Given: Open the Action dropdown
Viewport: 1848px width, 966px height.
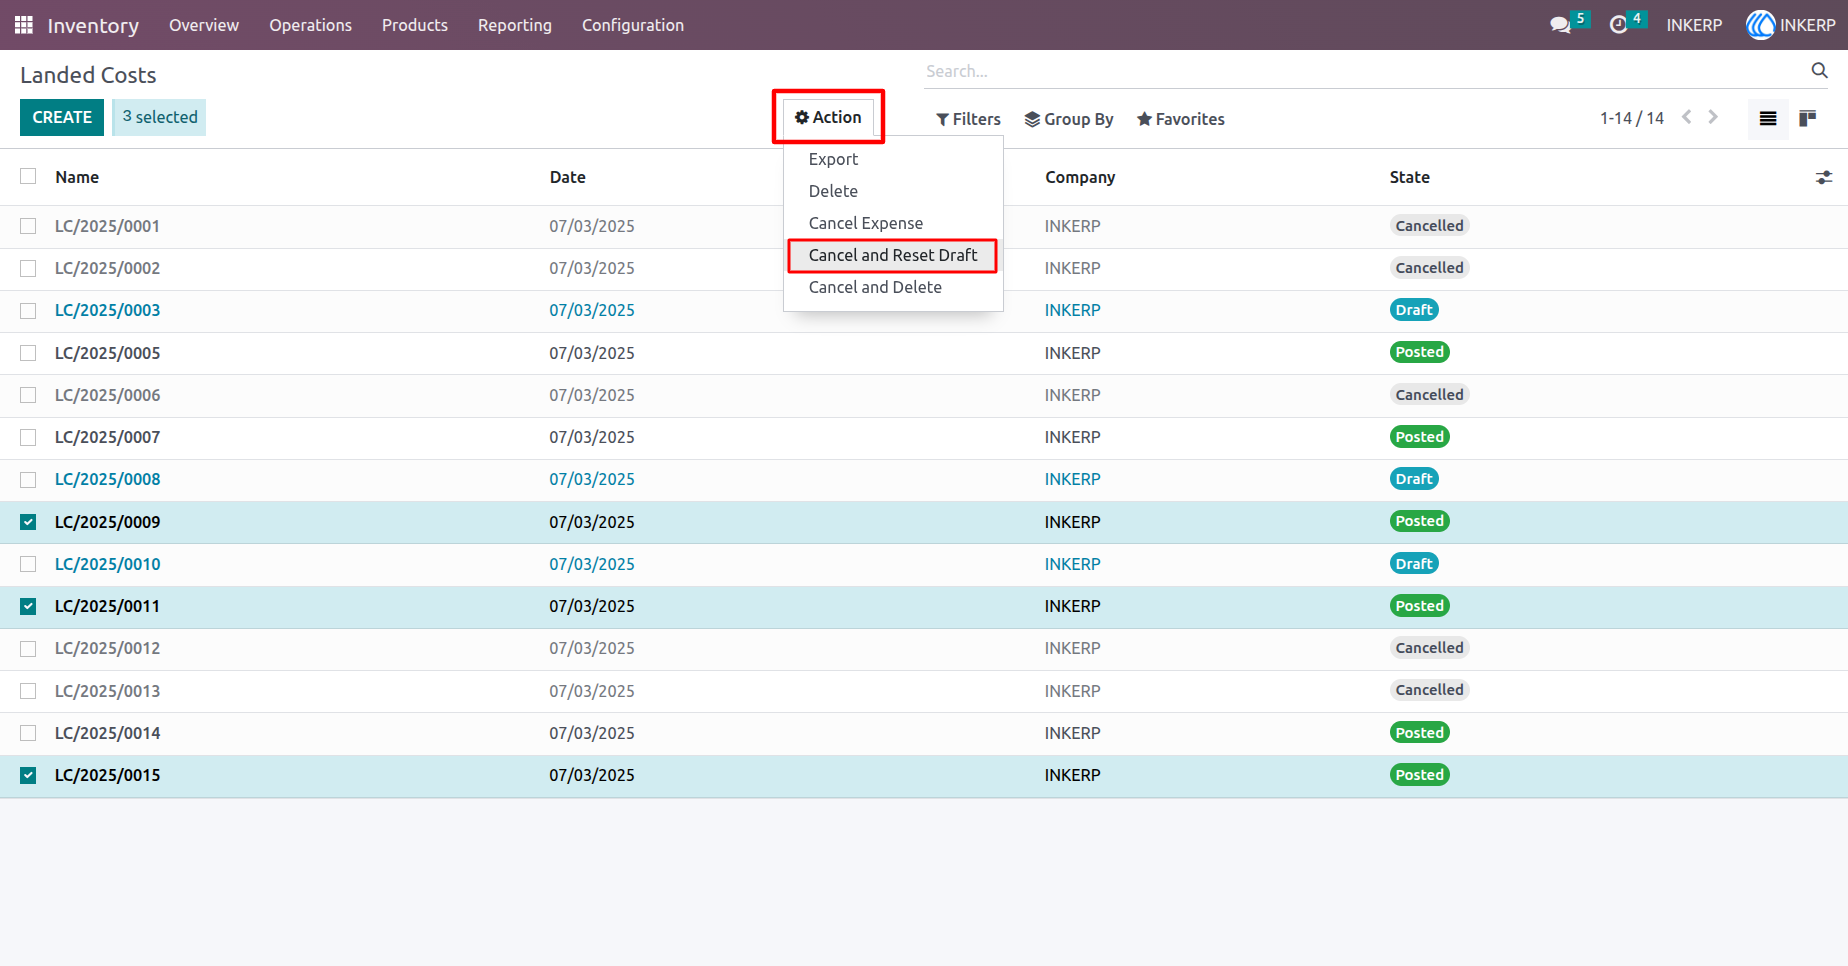Looking at the screenshot, I should [x=828, y=117].
